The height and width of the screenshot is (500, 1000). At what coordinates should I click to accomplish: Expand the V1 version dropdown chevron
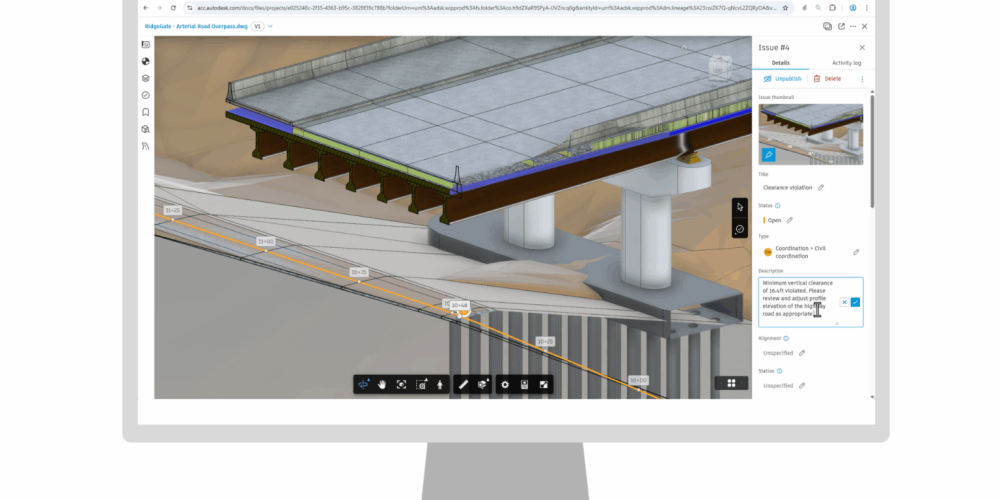point(270,27)
